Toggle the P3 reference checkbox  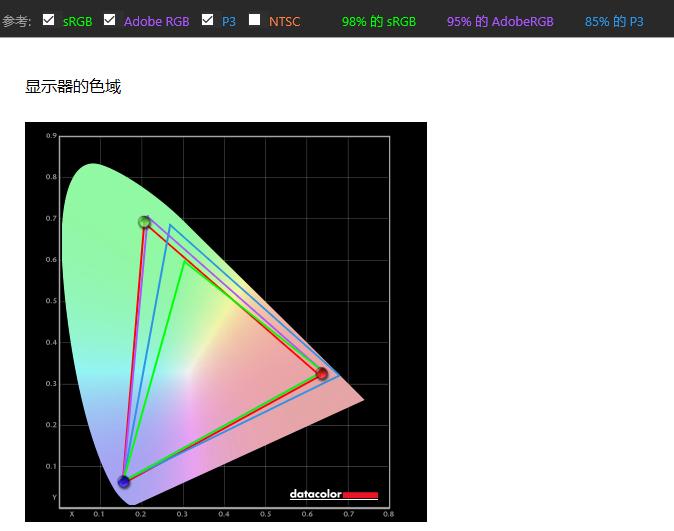[x=208, y=19]
